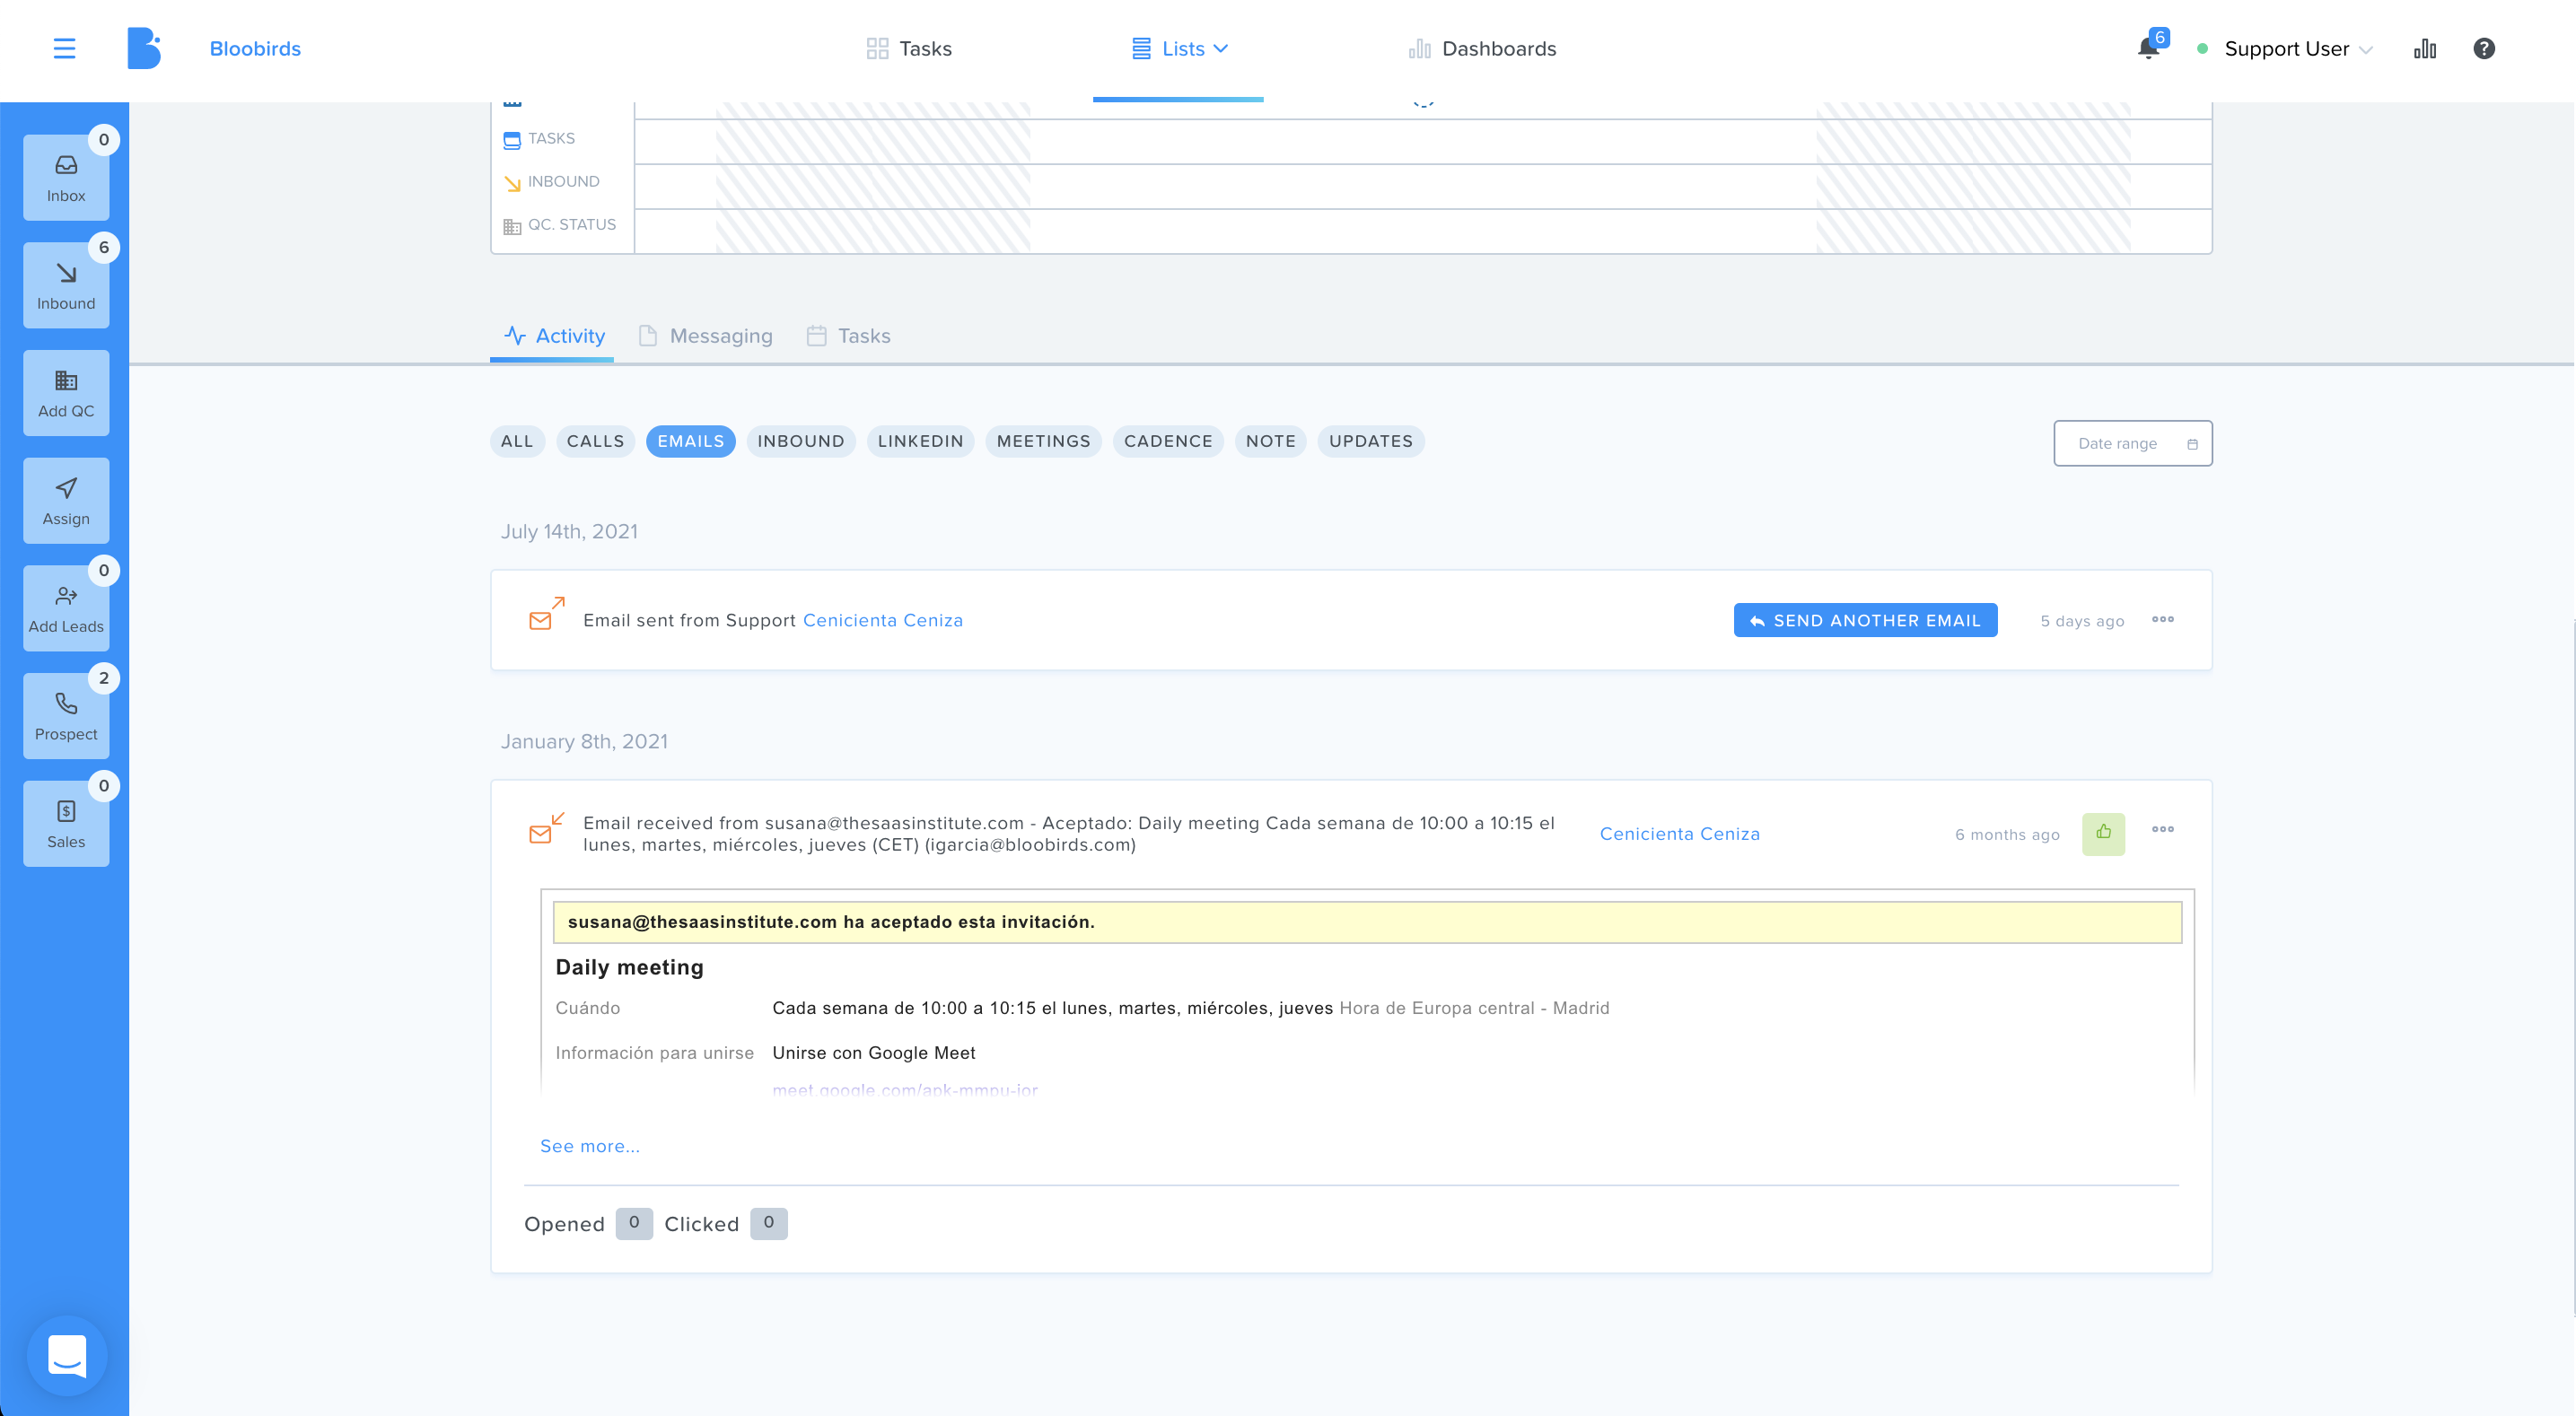Viewport: 2576px width, 1416px height.
Task: Filter activity by UPDATES
Action: [1371, 441]
